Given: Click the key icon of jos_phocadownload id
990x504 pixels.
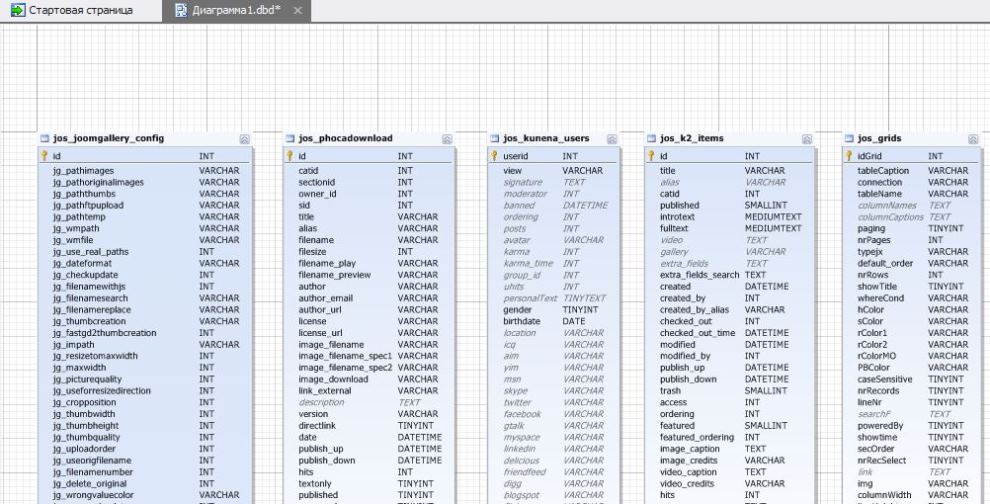Looking at the screenshot, I should coord(291,157).
